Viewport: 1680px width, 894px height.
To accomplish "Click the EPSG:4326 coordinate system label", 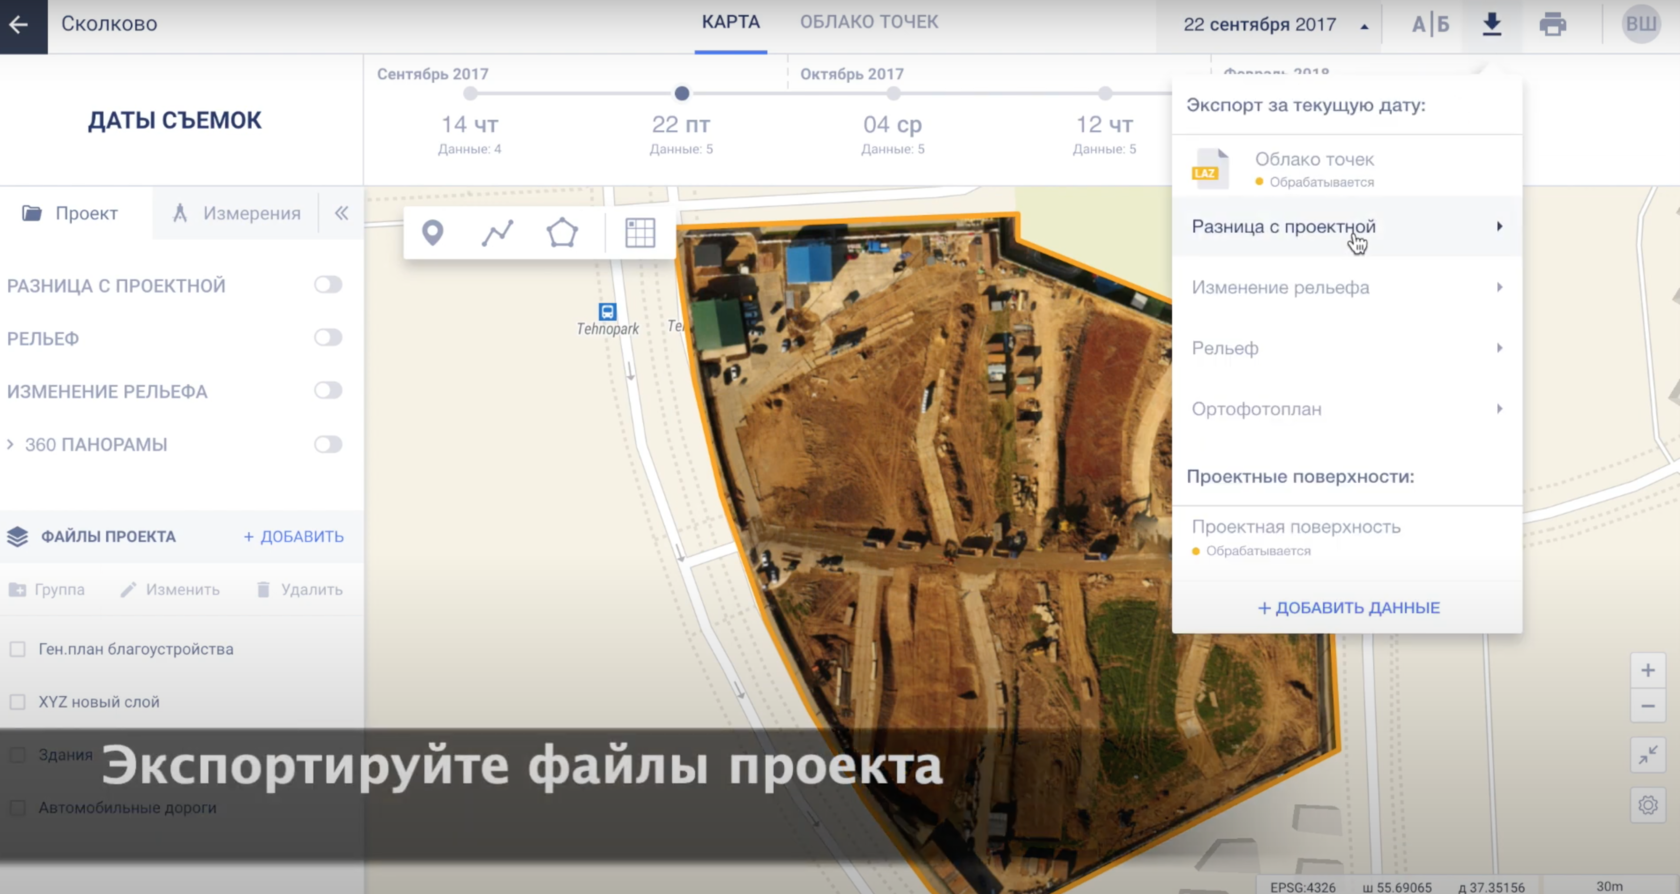I will point(1302,887).
